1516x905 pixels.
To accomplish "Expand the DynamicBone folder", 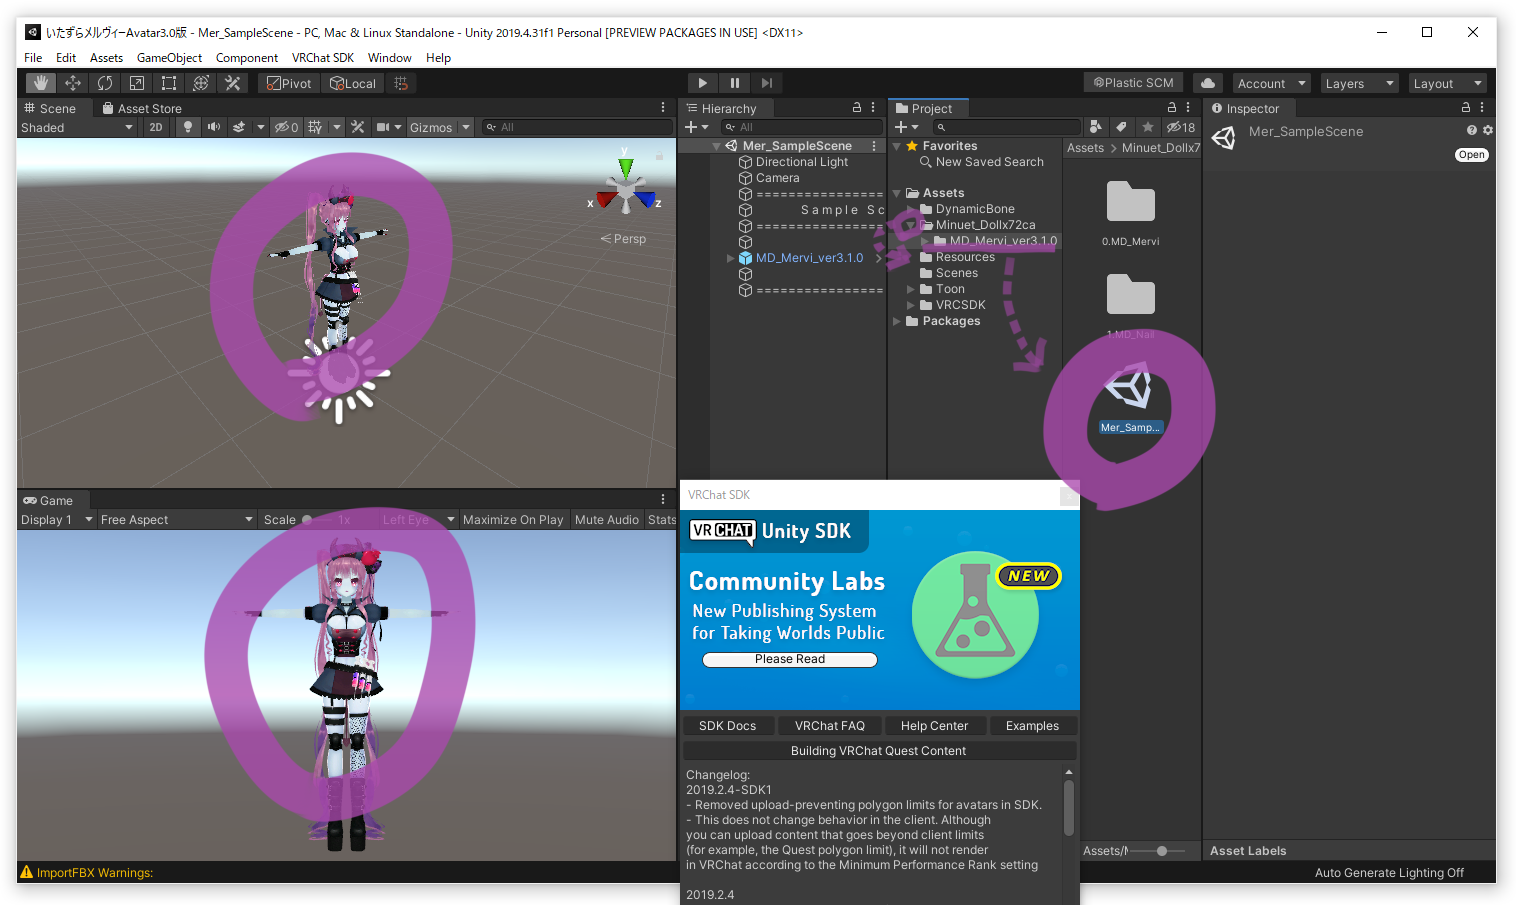I will (x=911, y=209).
